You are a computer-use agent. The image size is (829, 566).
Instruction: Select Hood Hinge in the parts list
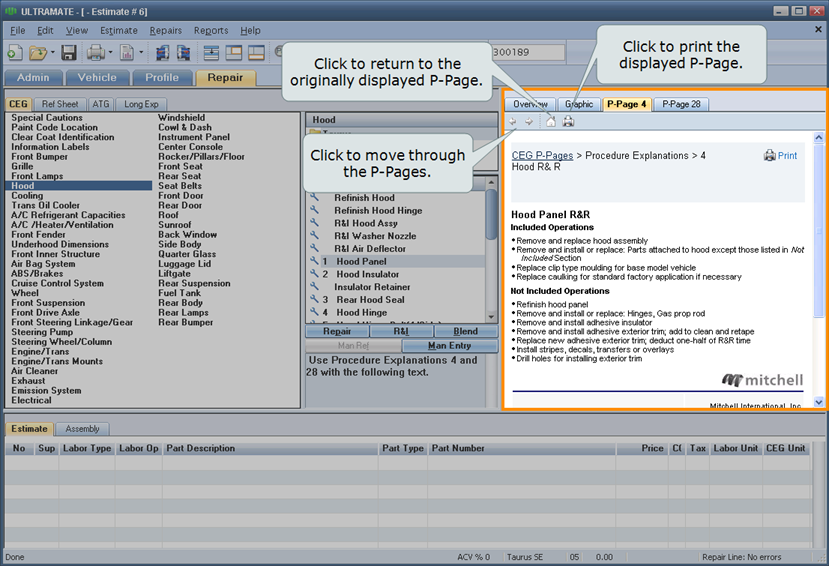(360, 313)
